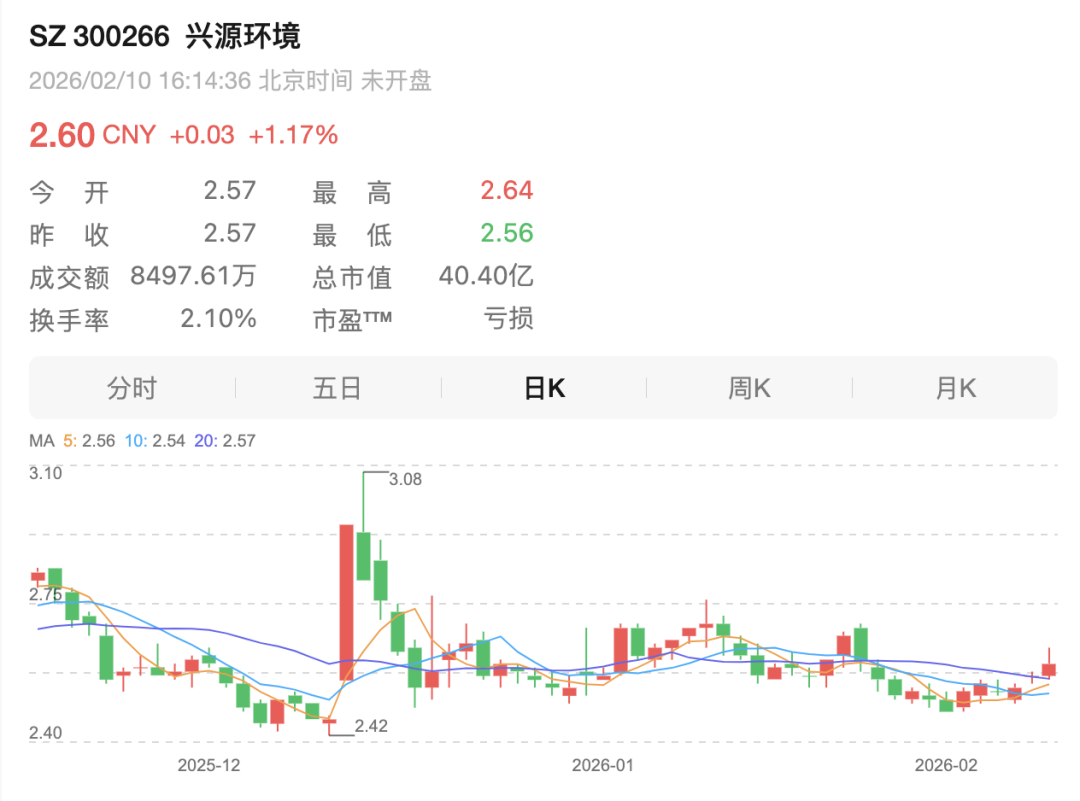Click the 2026-01 date axis label
The width and height of the screenshot is (1080, 801).
coord(603,765)
